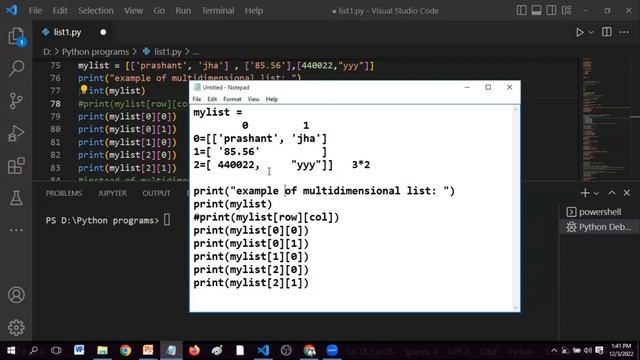Open the Go menu
This screenshot has height=360, width=640.
[x=159, y=11]
